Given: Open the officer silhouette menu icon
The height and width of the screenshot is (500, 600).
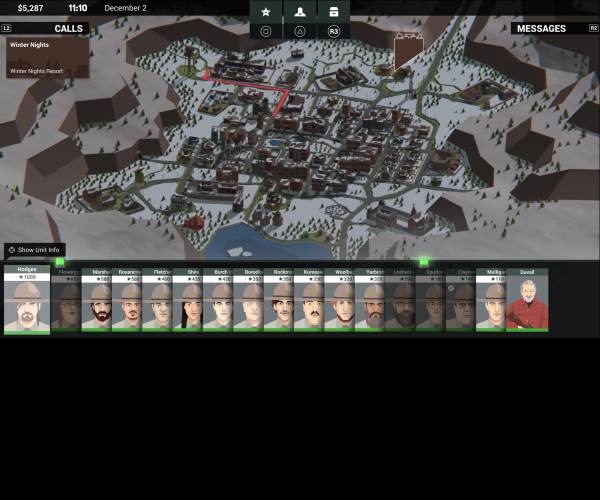Looking at the screenshot, I should click(300, 12).
